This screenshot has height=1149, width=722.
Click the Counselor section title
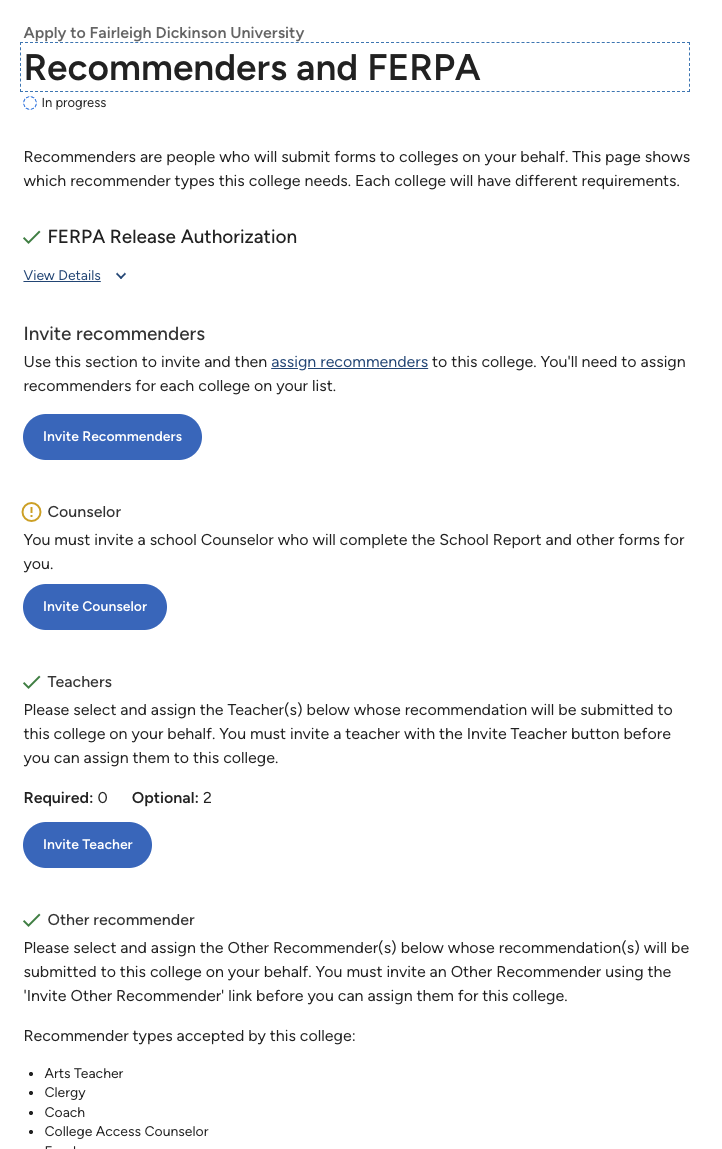(84, 512)
